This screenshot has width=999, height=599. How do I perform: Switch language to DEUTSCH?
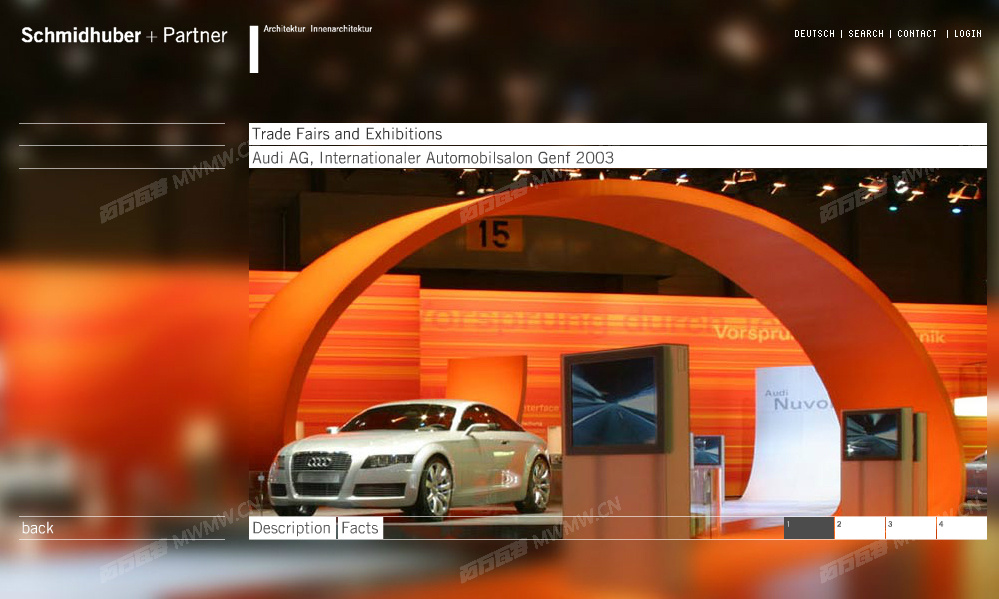point(814,34)
